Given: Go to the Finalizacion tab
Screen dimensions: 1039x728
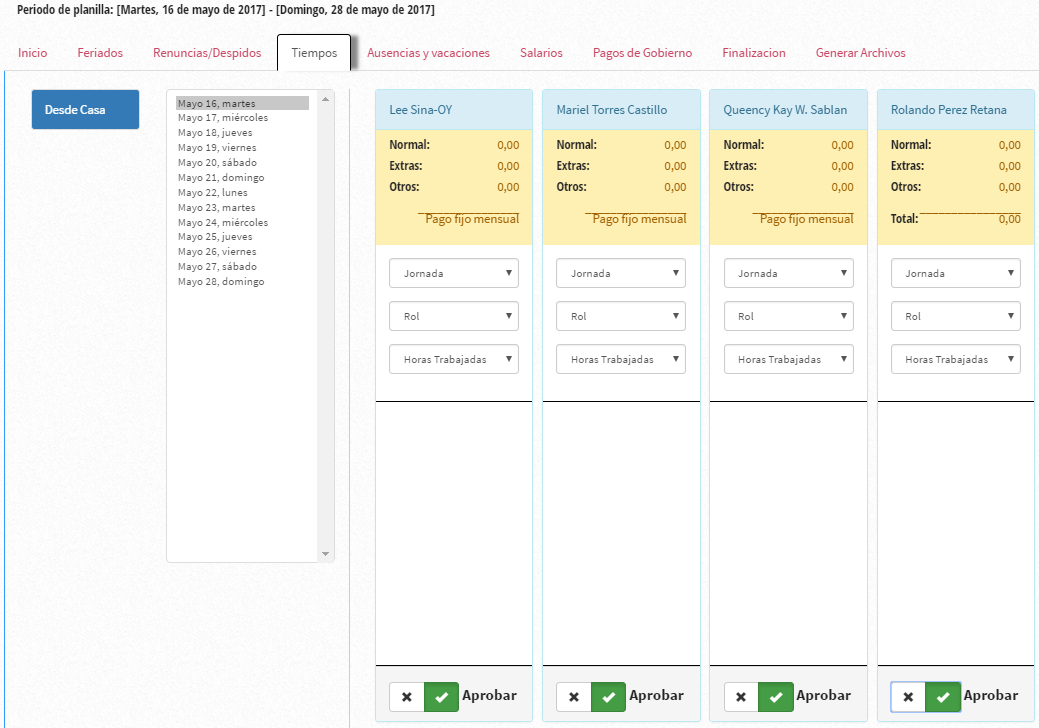Looking at the screenshot, I should click(753, 53).
